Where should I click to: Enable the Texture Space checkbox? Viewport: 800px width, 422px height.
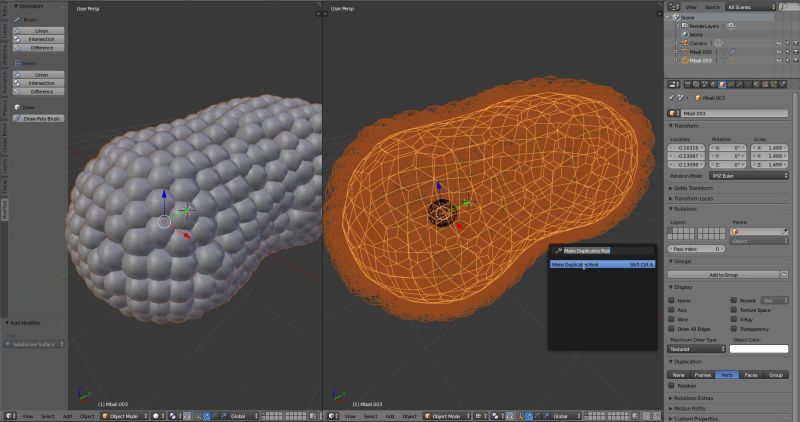pos(734,310)
